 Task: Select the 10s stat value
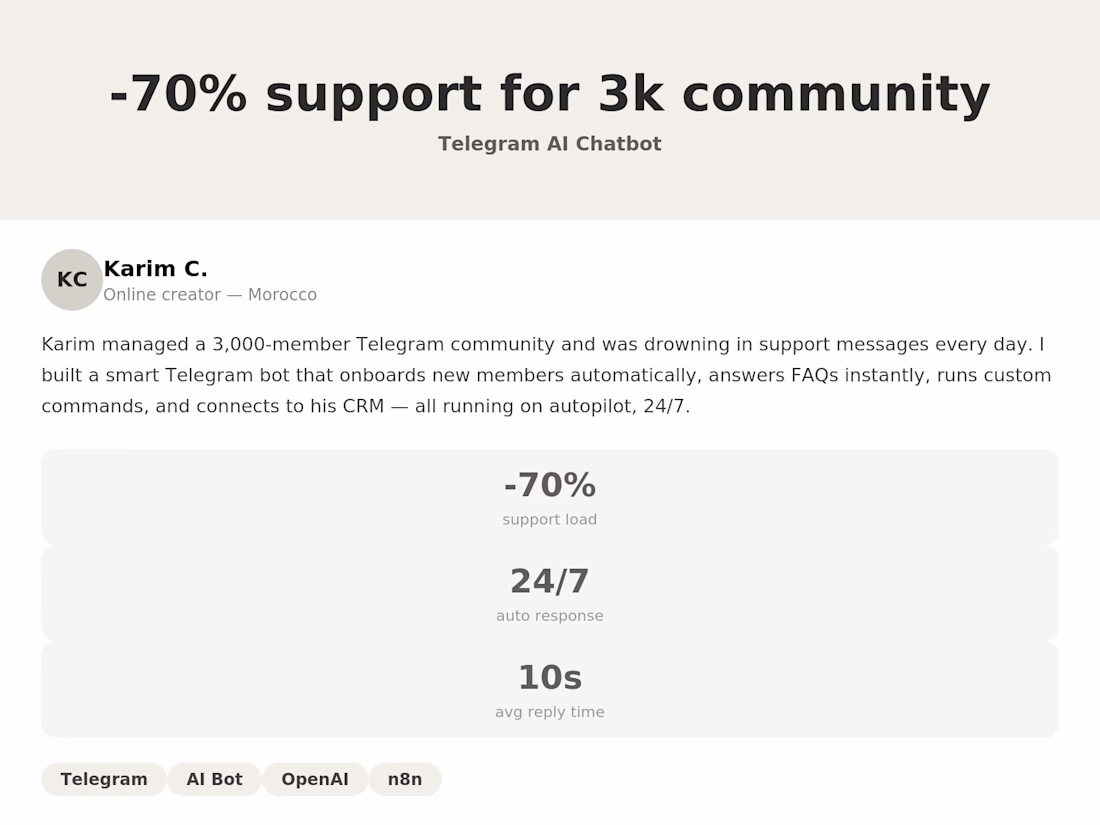point(550,677)
